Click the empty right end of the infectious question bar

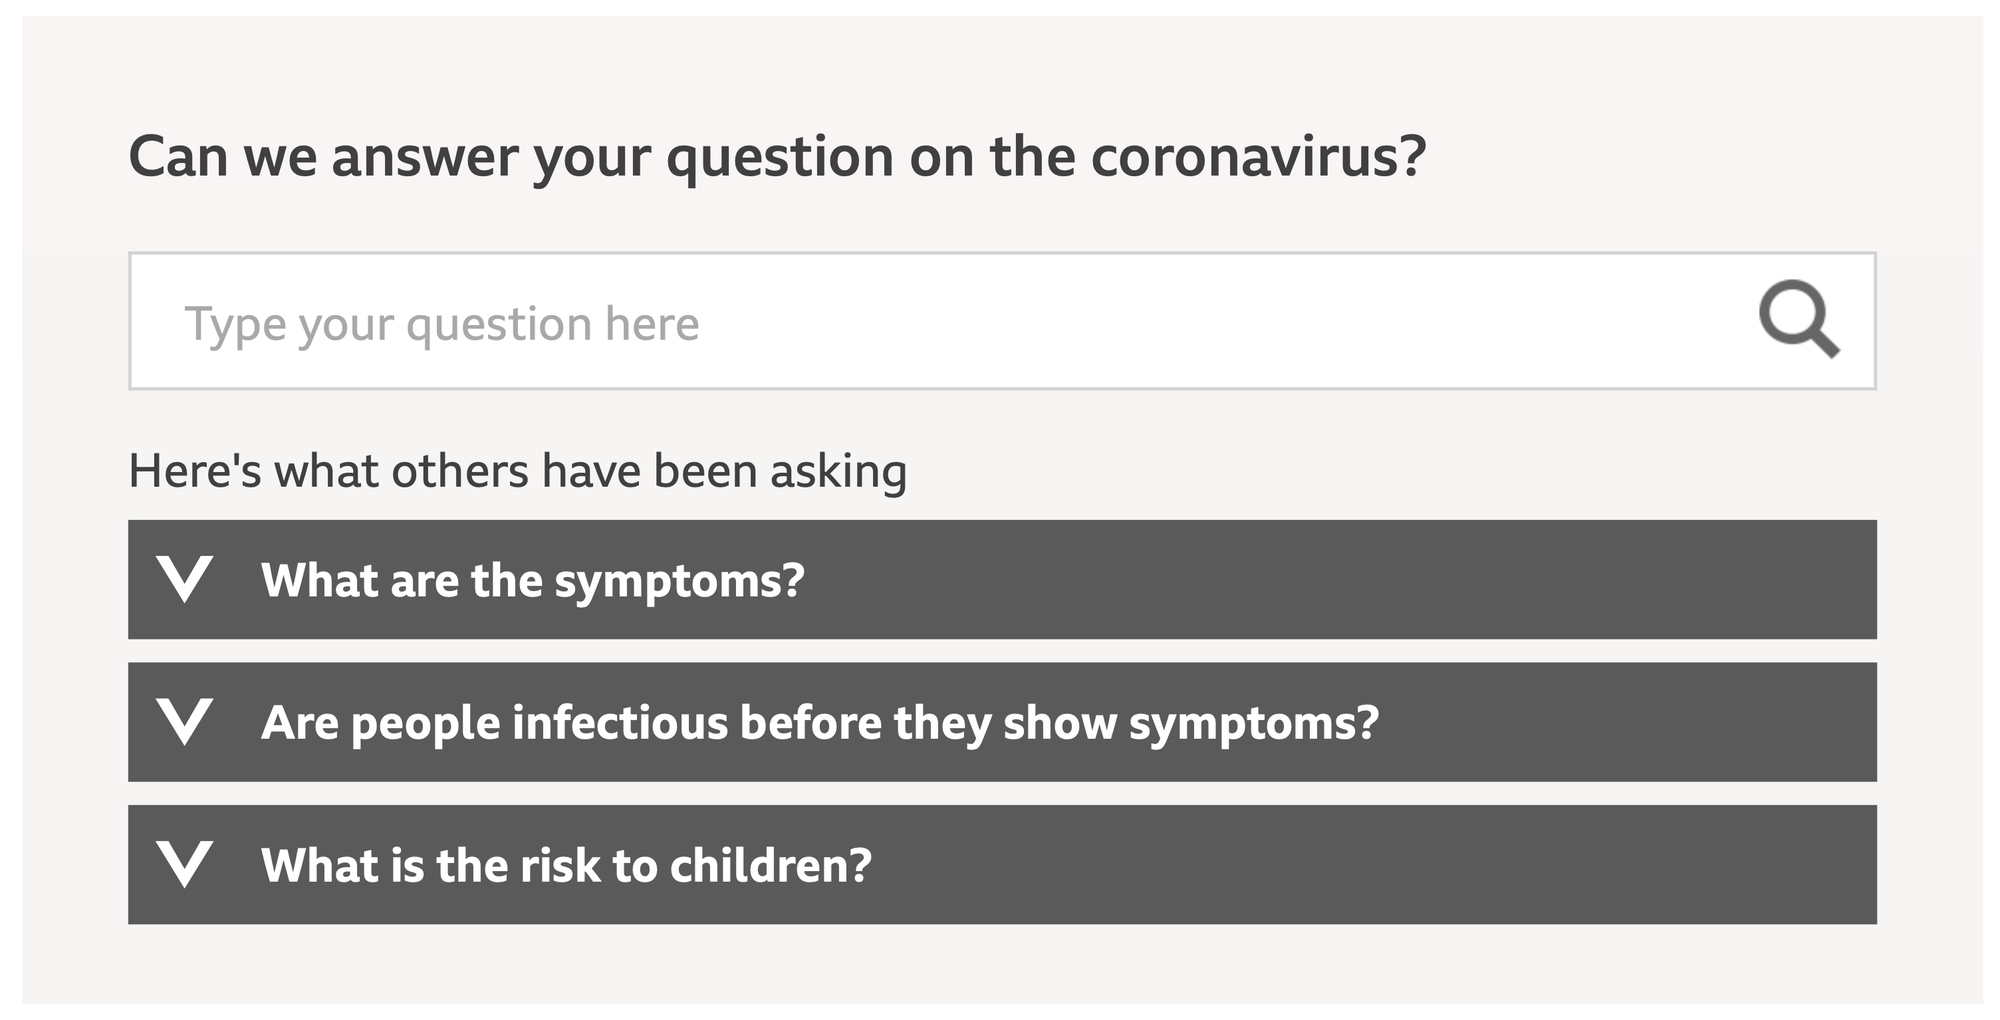[x=1700, y=721]
